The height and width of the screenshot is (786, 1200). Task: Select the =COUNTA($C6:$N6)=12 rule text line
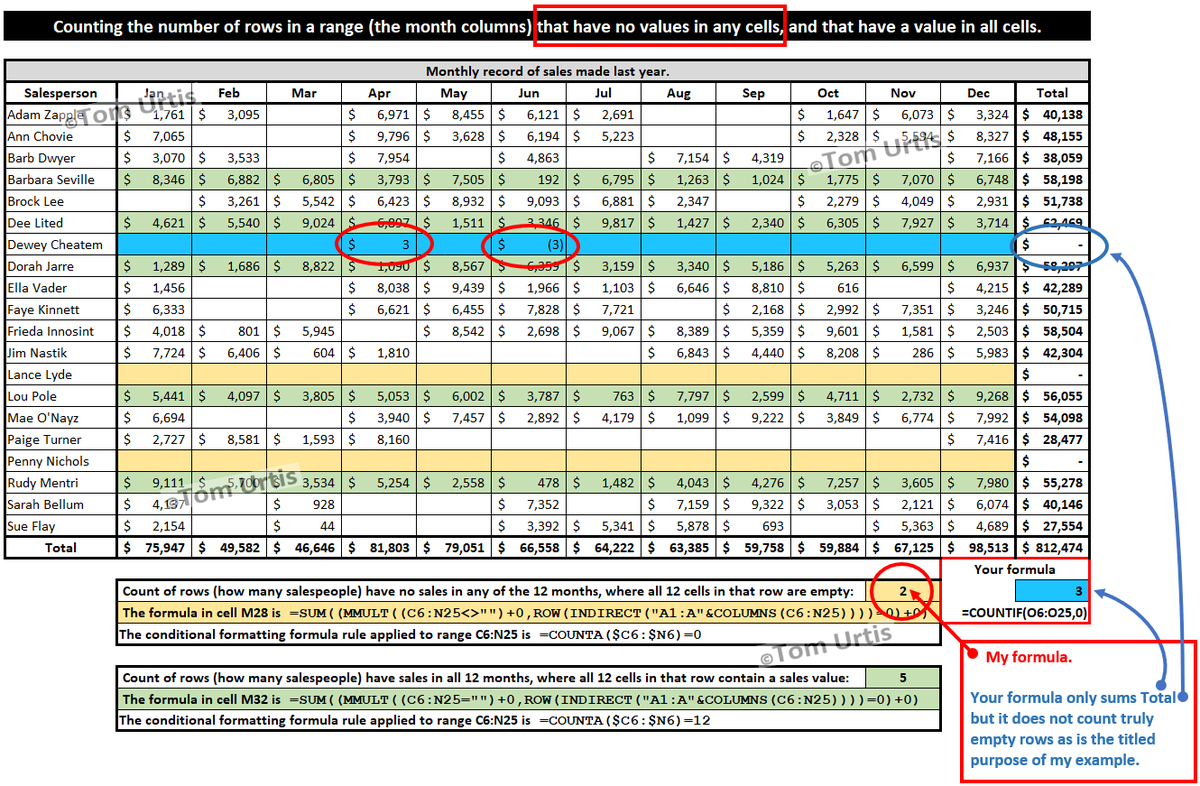click(x=529, y=721)
